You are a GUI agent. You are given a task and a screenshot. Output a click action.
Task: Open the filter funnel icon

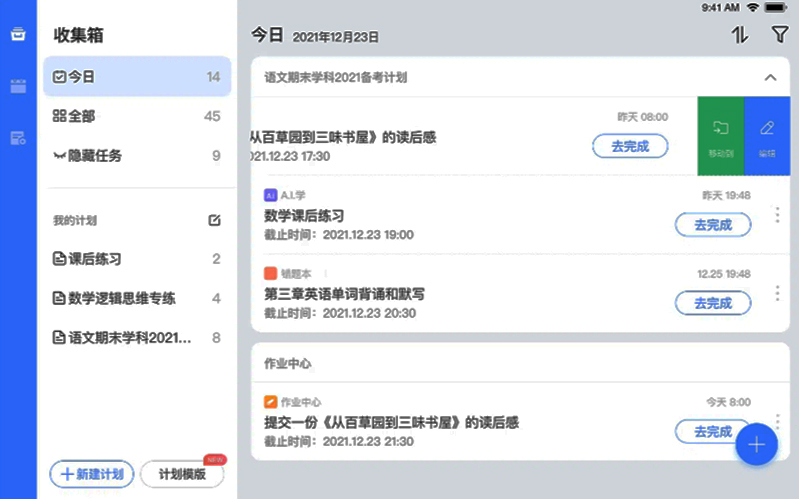point(779,35)
